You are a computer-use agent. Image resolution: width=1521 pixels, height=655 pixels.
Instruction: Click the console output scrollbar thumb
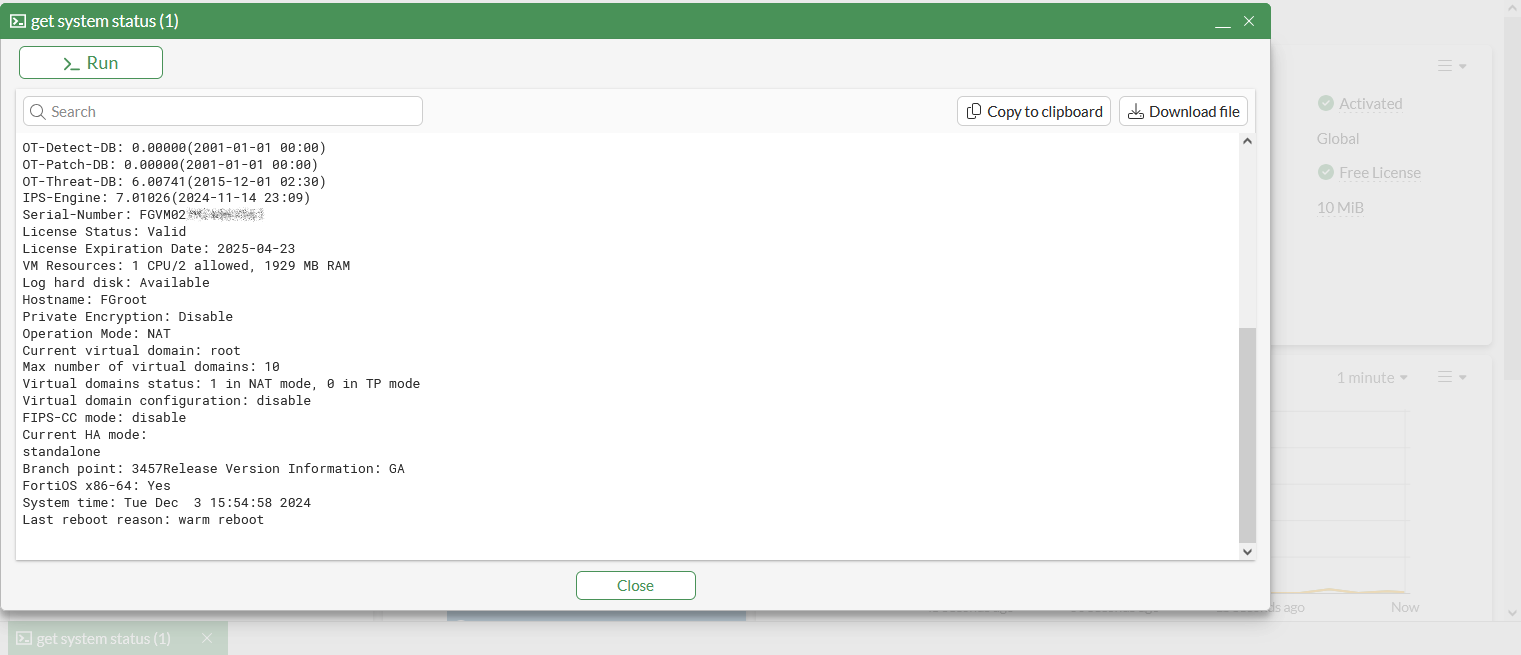point(1247,435)
